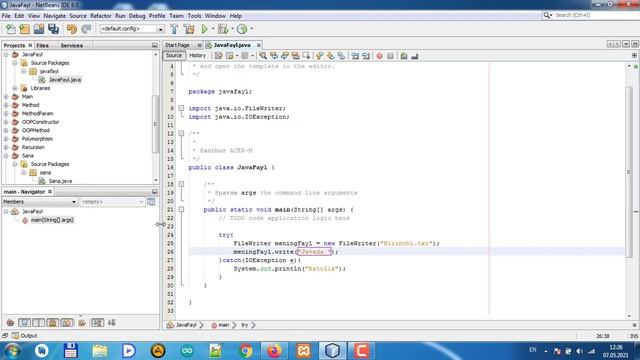Click main breadcrumb at editor bottom
The width and height of the screenshot is (640, 360).
(224, 325)
